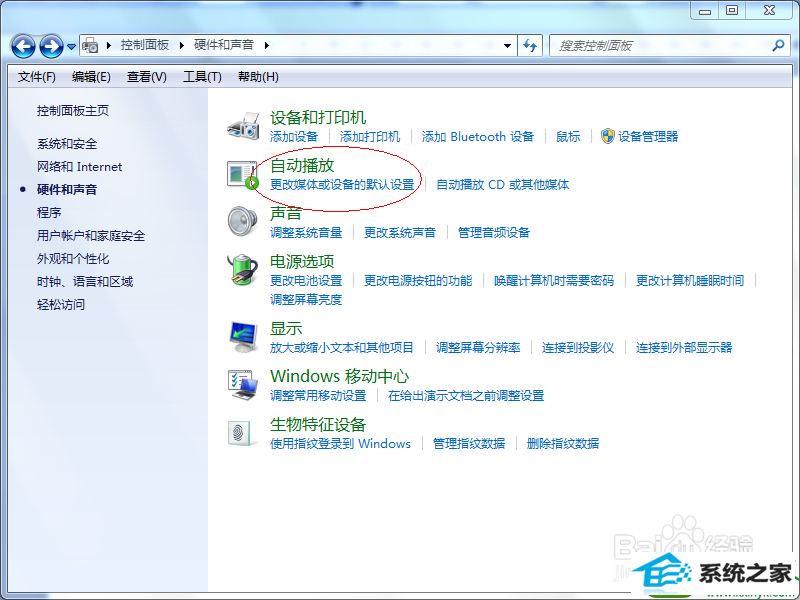Click 使用指纹登录到 Windows link
Screen dimensions: 800x600
340,444
